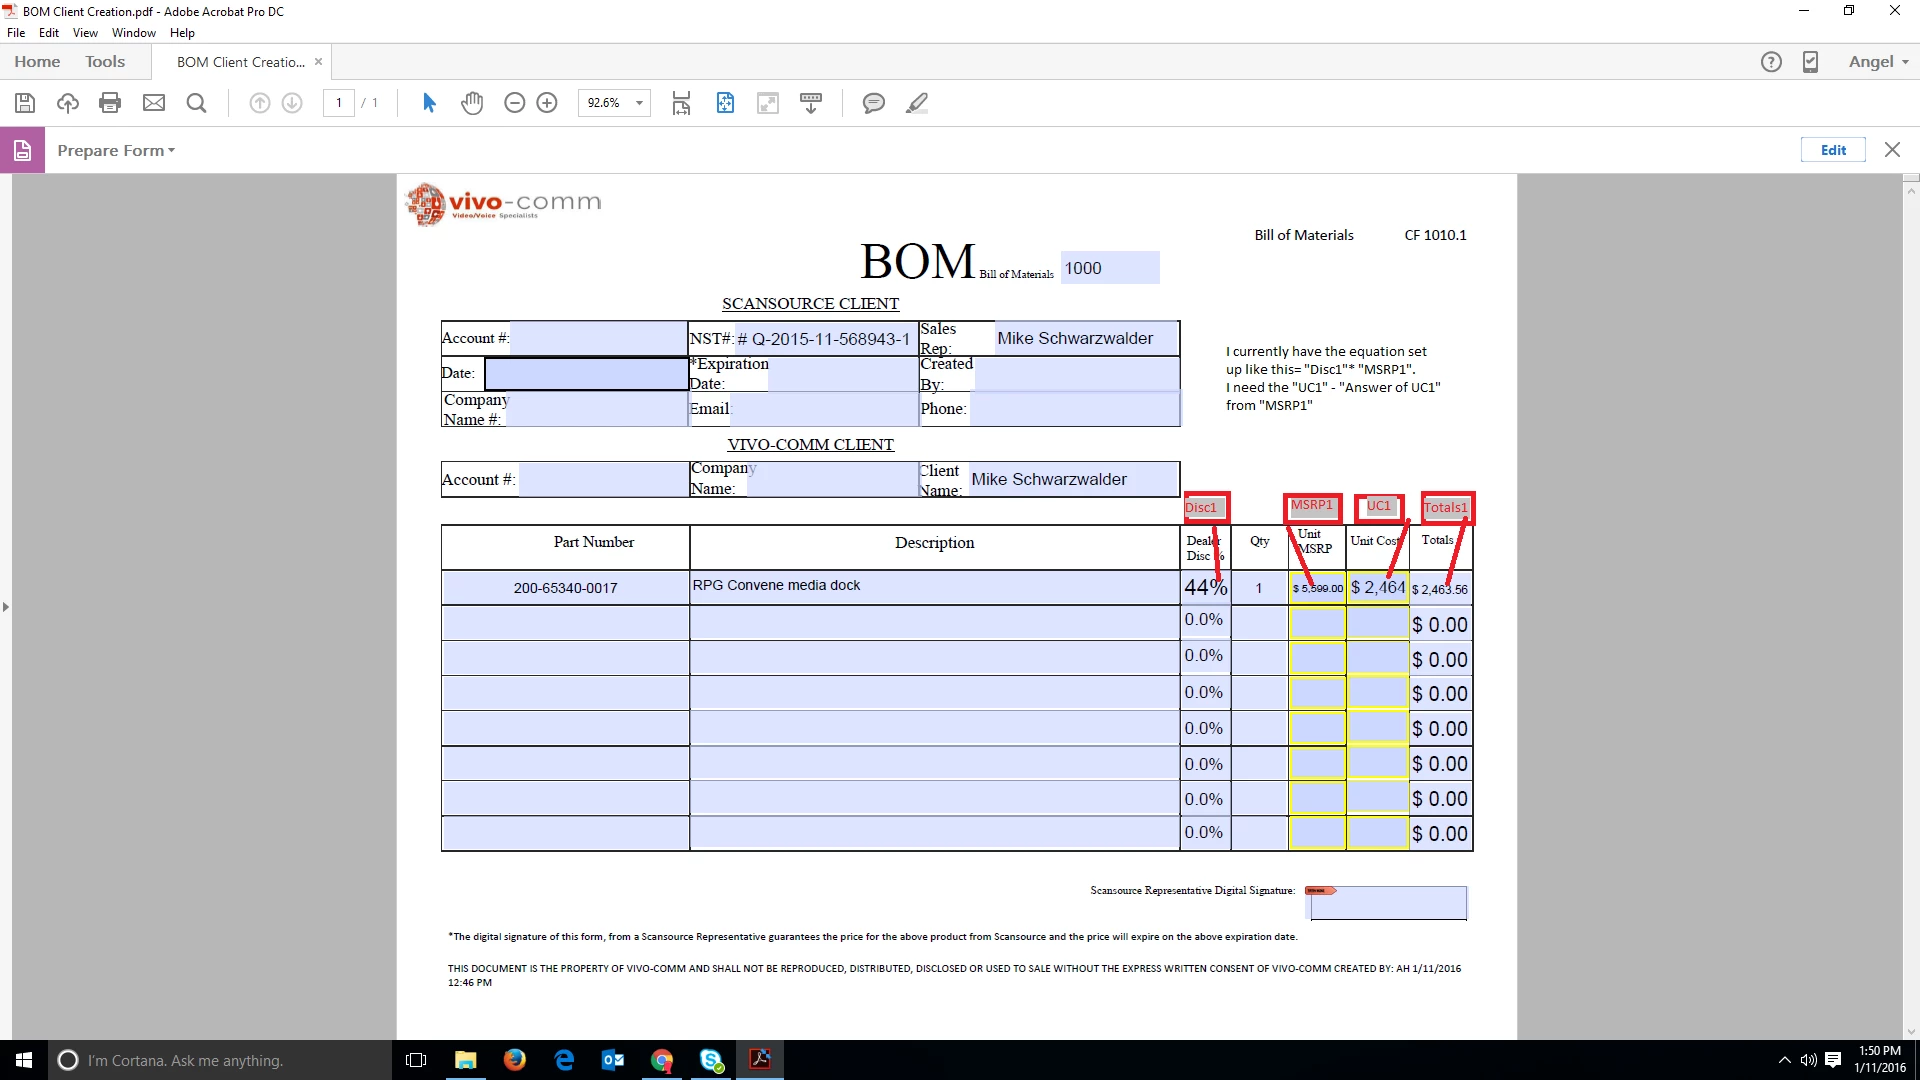Close the BOM Client Creation document tab
The height and width of the screenshot is (1080, 1920).
[318, 62]
